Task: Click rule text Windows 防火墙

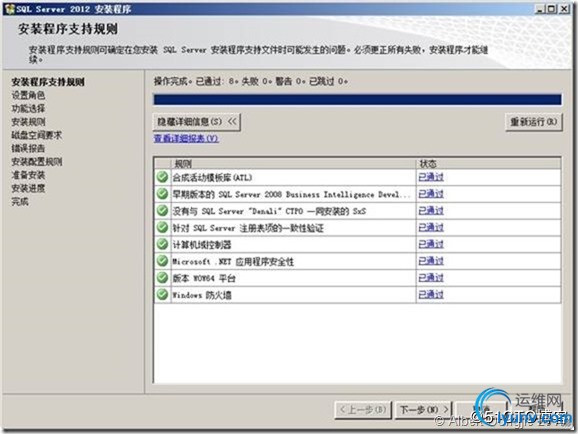Action: click(x=202, y=295)
